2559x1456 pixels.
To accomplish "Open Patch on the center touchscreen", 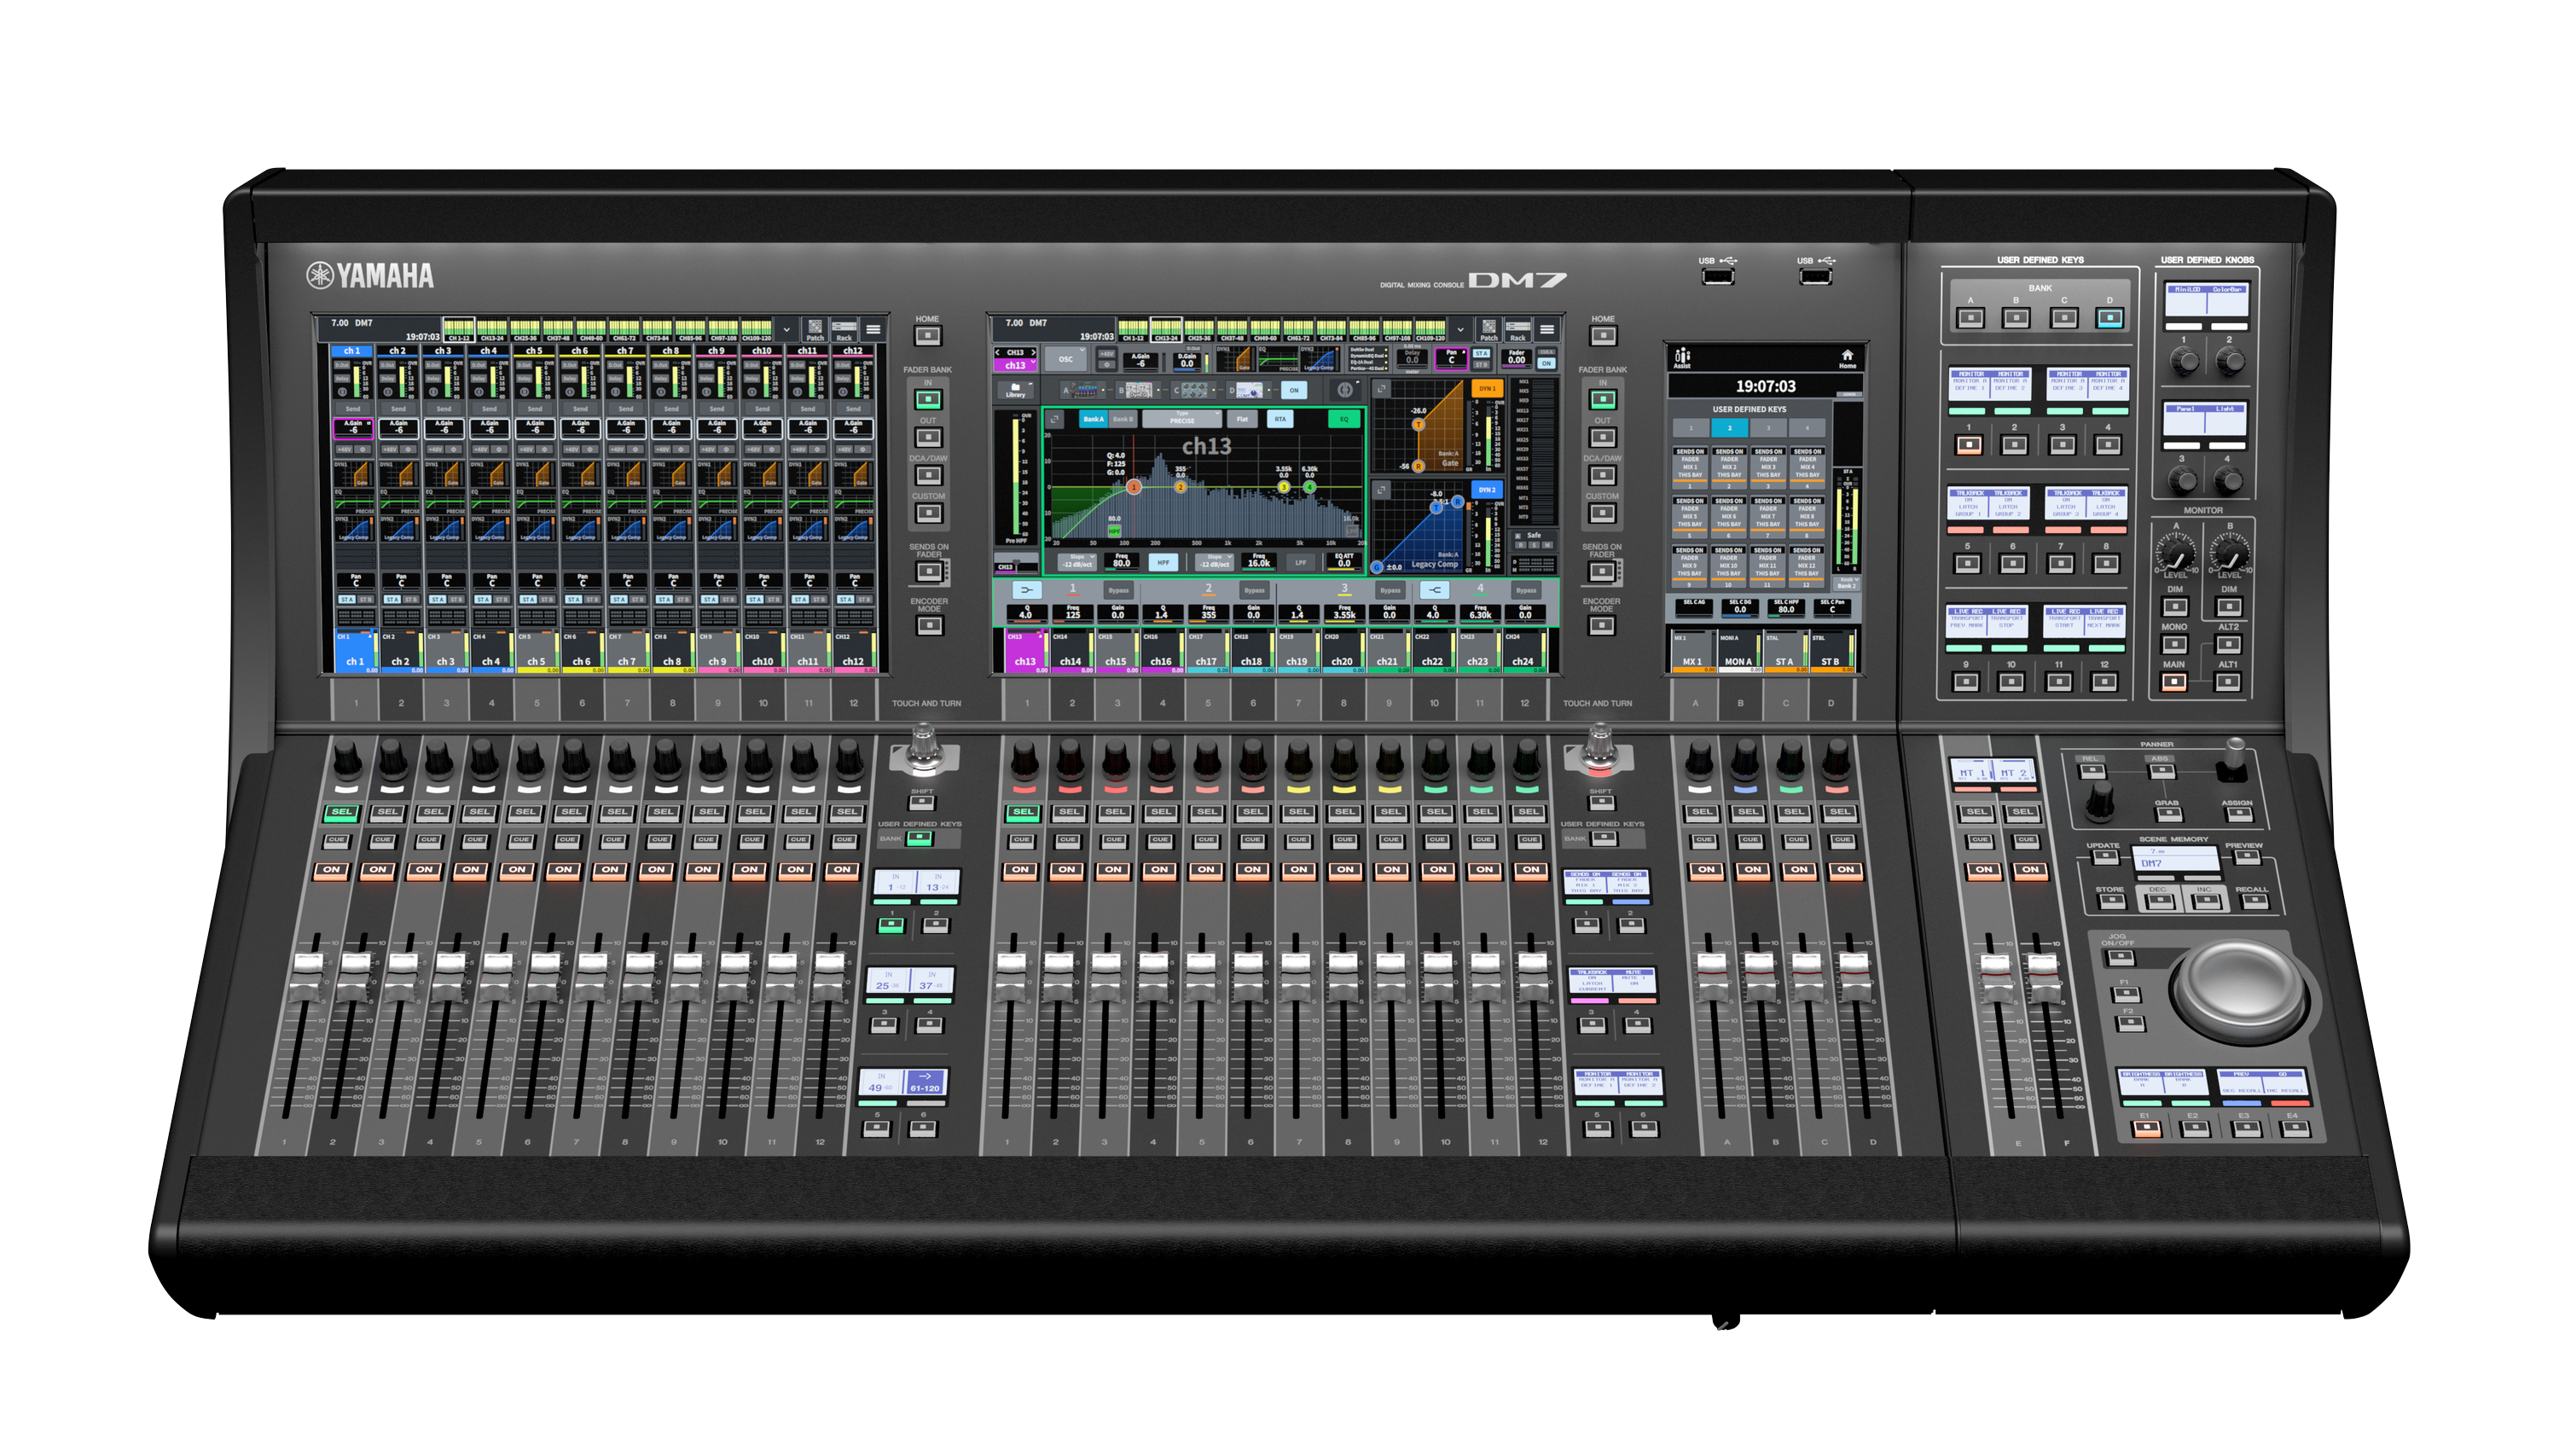I will [1489, 329].
